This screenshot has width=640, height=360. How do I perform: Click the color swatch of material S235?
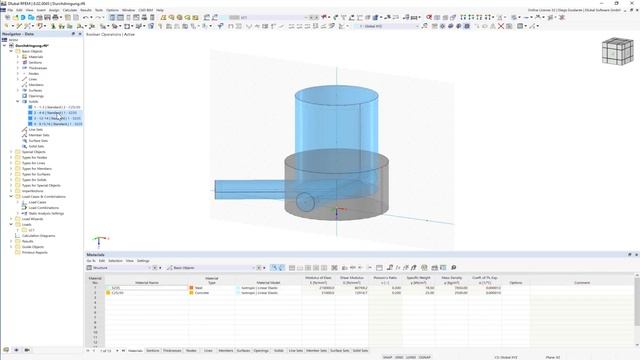pos(108,288)
